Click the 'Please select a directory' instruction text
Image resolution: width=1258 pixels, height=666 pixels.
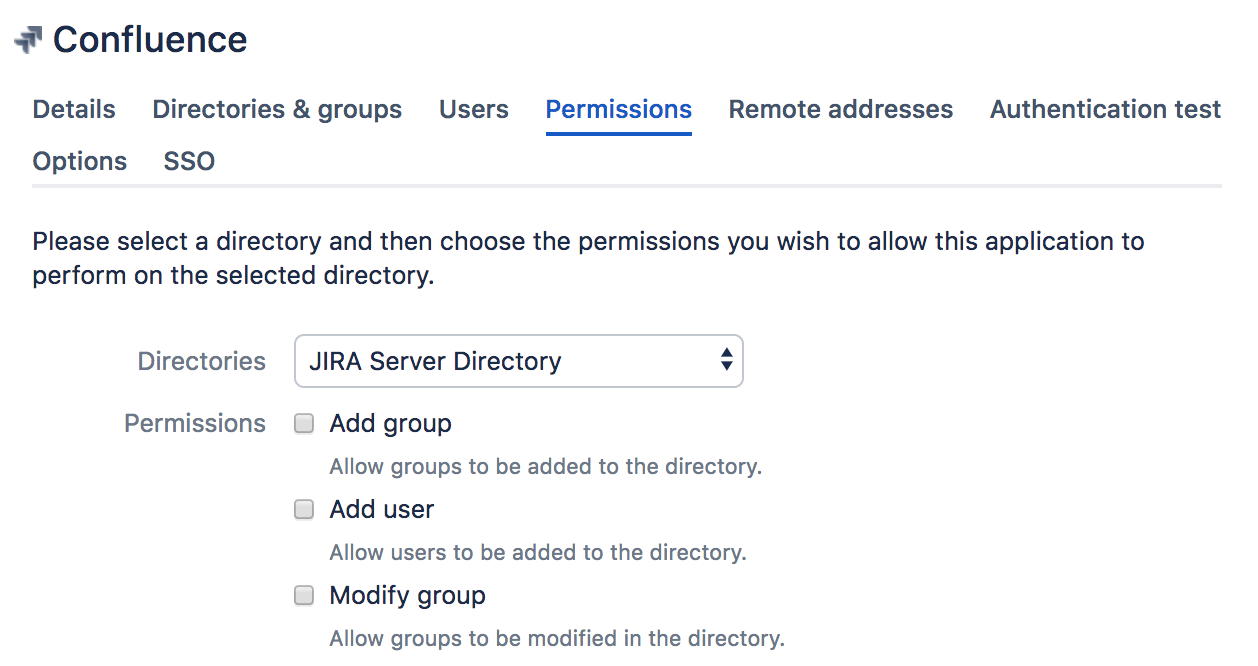[588, 258]
